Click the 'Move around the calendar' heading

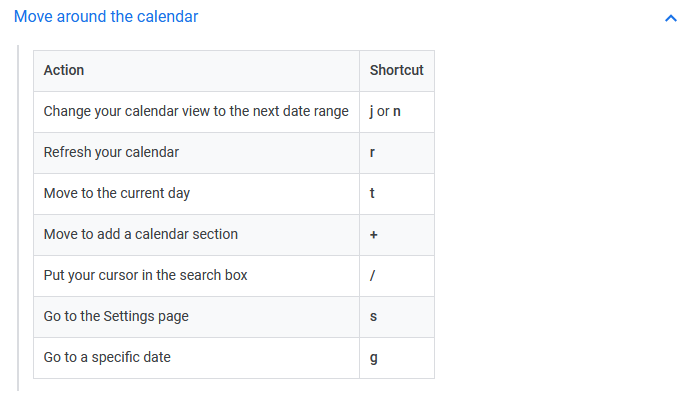coord(106,16)
